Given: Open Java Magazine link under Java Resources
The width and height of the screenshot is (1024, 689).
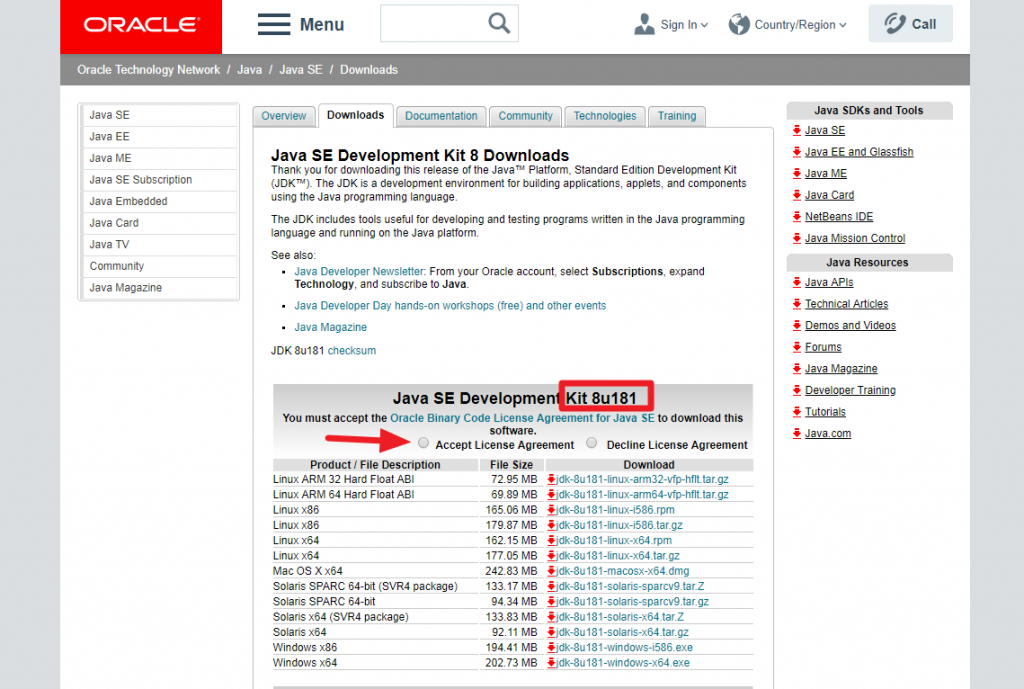Looking at the screenshot, I should (841, 368).
